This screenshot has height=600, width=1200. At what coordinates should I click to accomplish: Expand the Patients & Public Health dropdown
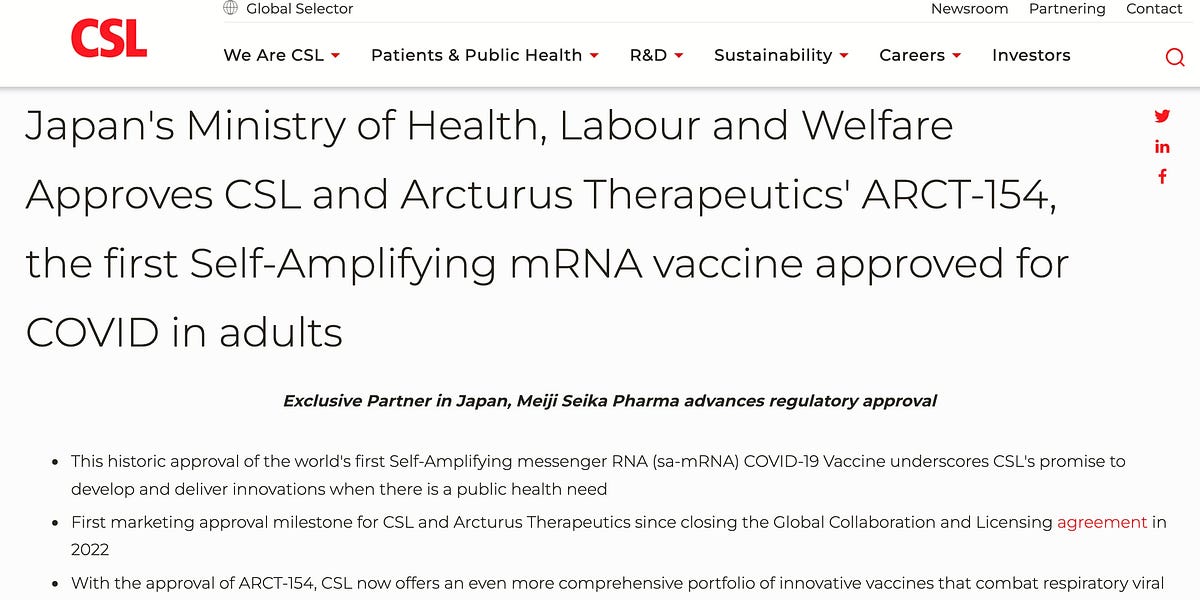pos(484,56)
